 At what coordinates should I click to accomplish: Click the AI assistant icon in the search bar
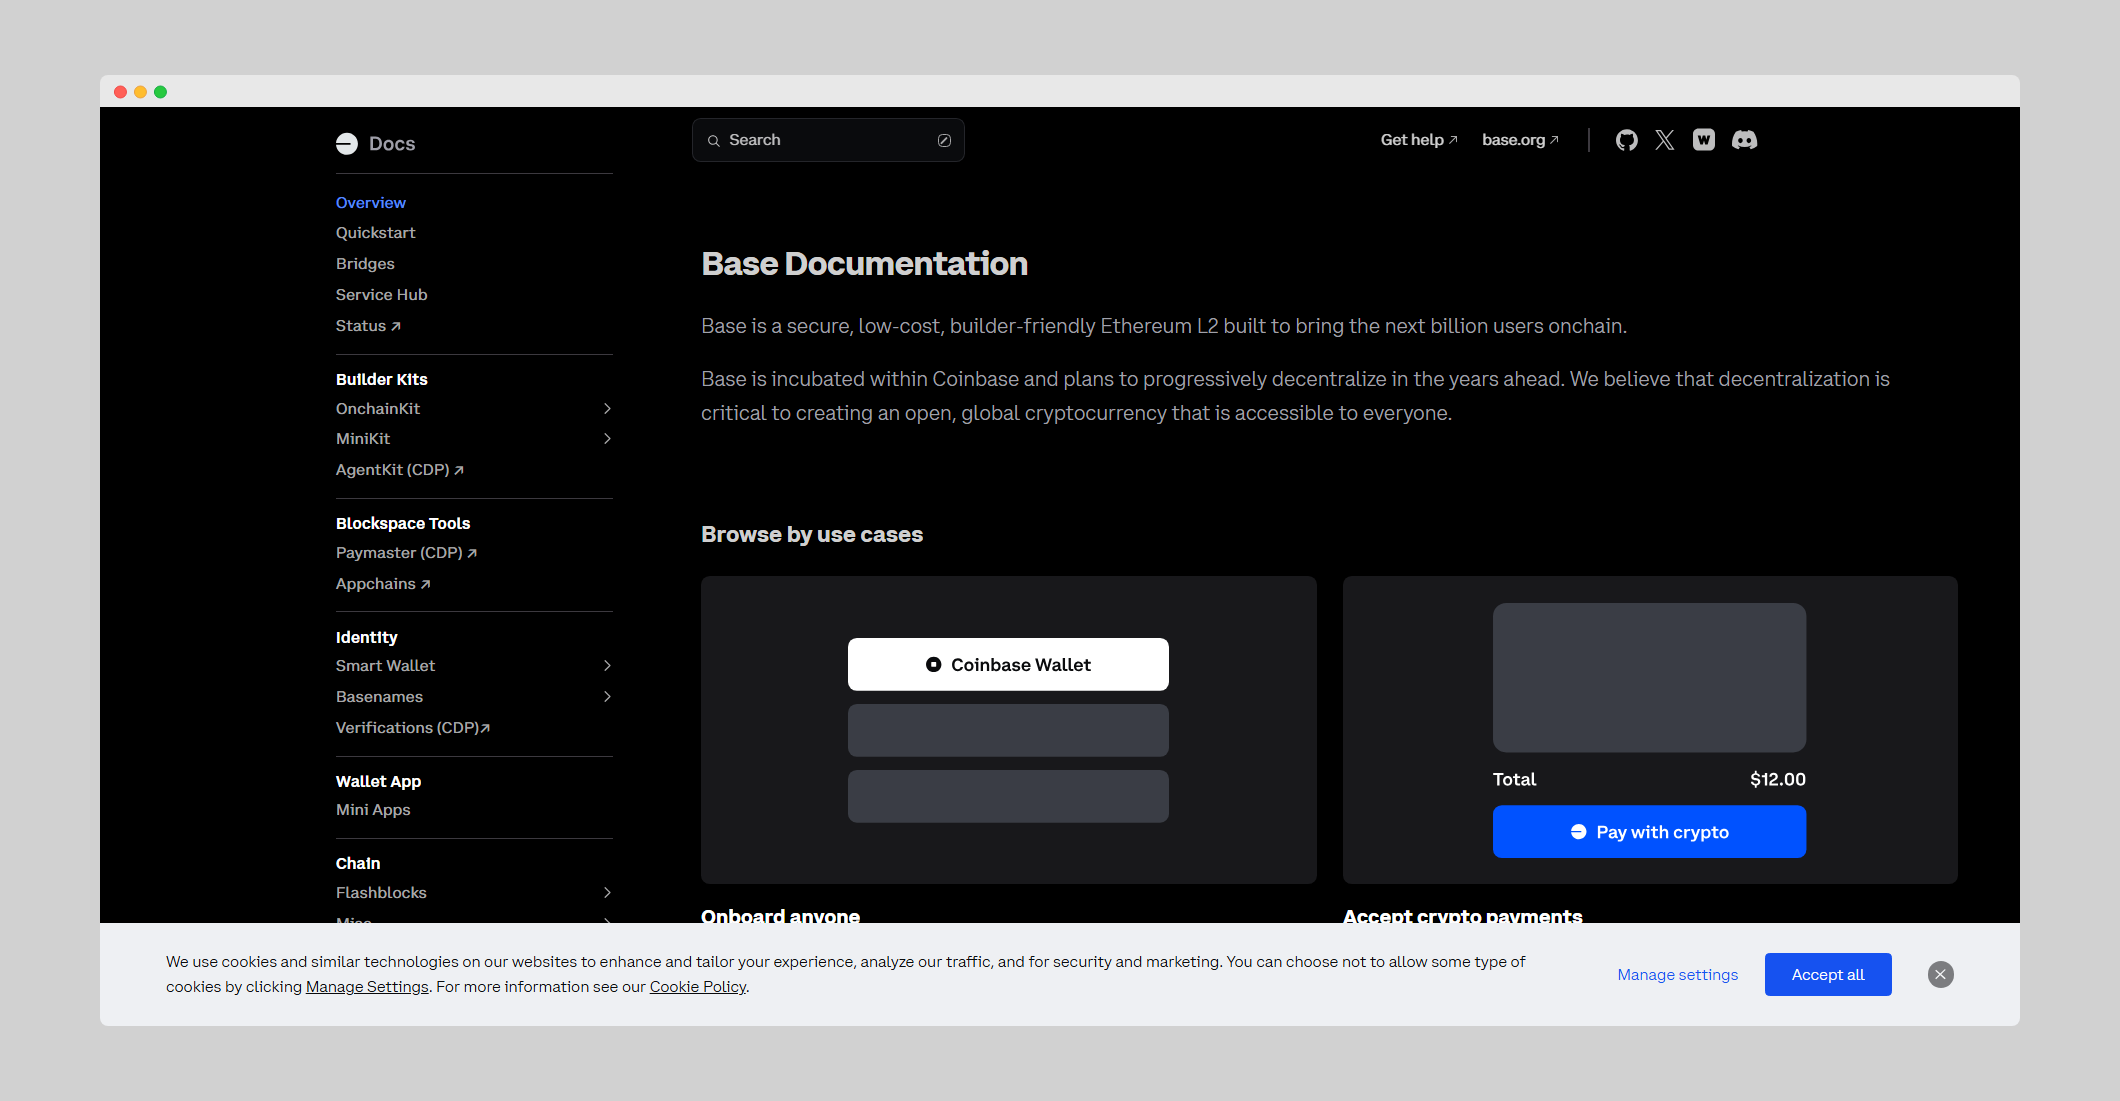(944, 141)
